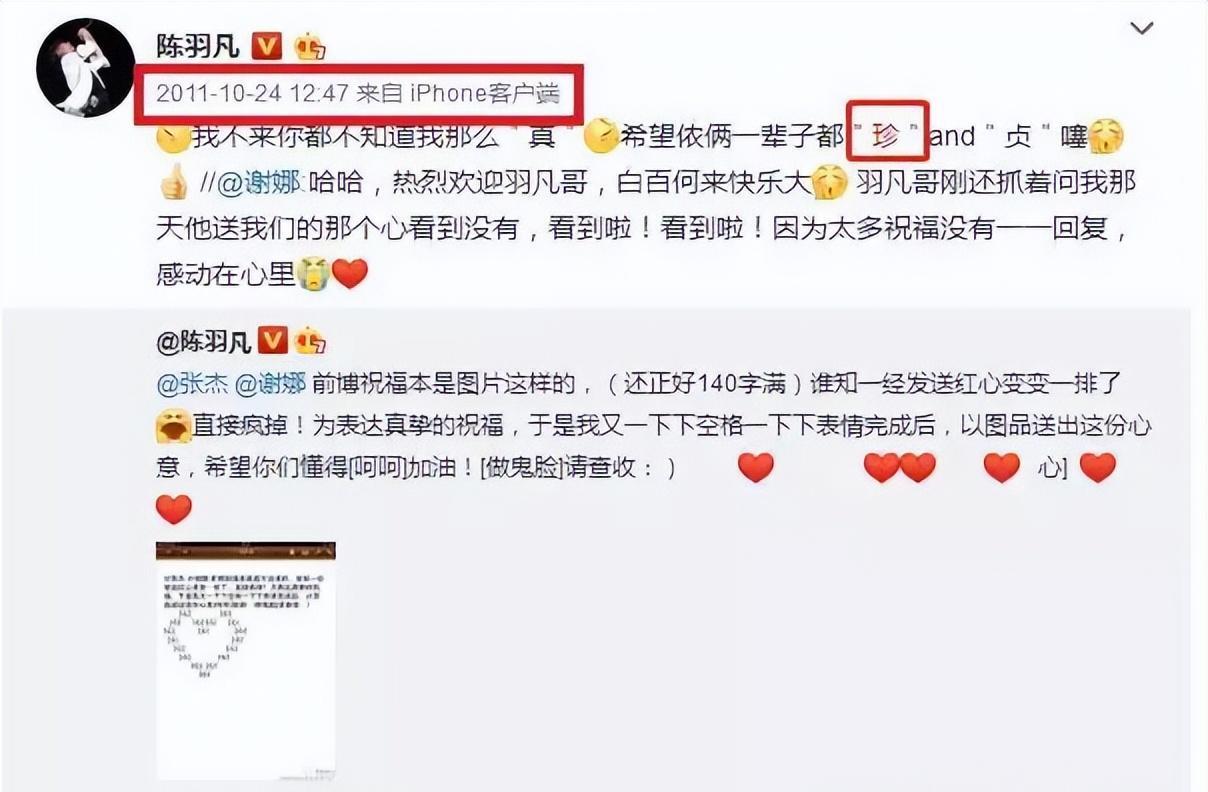This screenshot has height=792, width=1208.
Task: Click membership badge icon next to top verified badge
Action: pyautogui.click(x=308, y=46)
